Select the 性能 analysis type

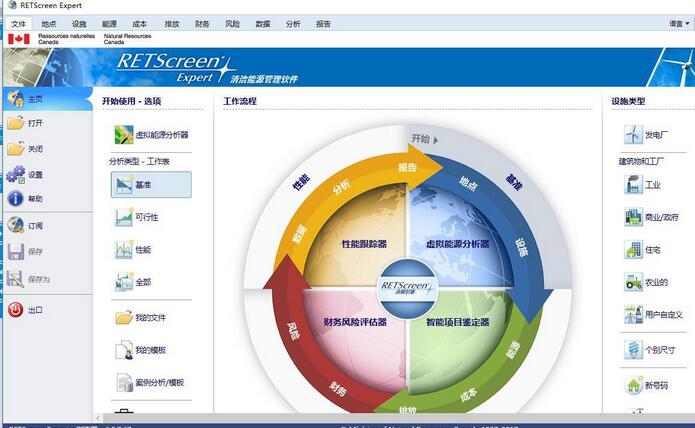(133, 250)
